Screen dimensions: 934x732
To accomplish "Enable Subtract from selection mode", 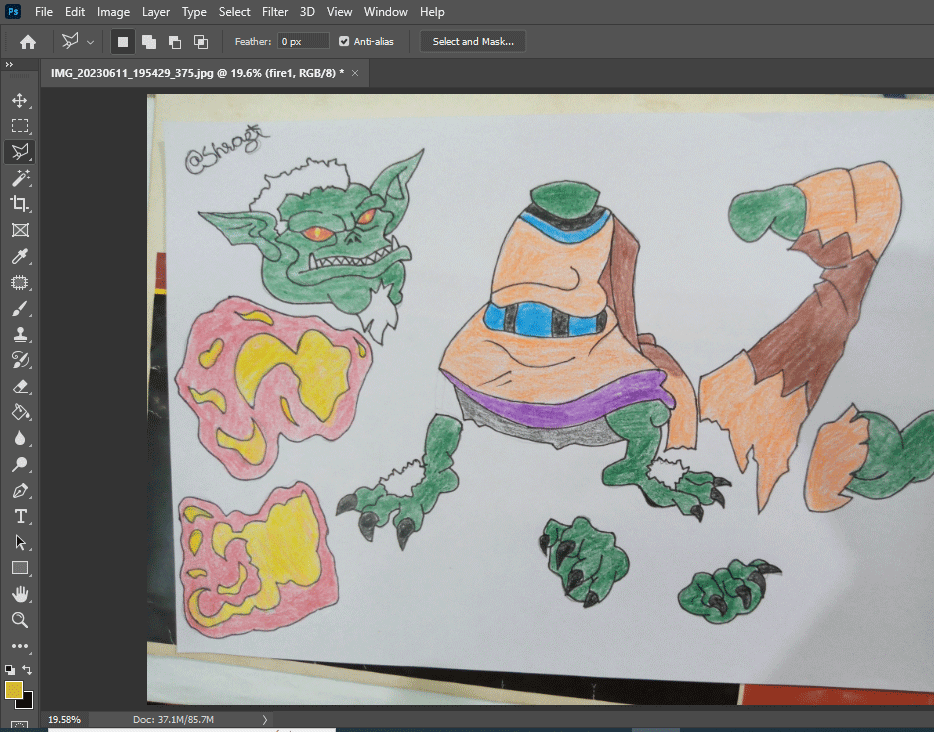I will point(175,42).
